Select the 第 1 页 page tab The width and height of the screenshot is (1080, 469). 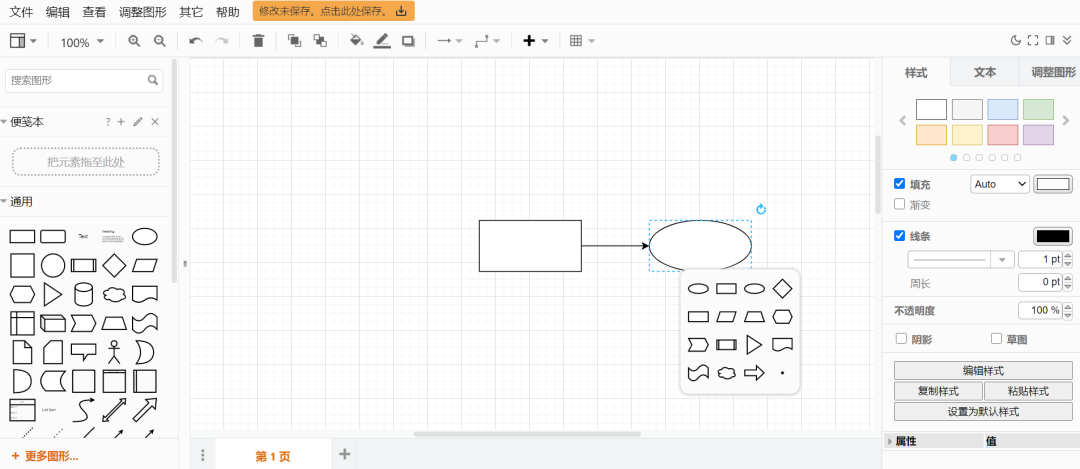(273, 456)
